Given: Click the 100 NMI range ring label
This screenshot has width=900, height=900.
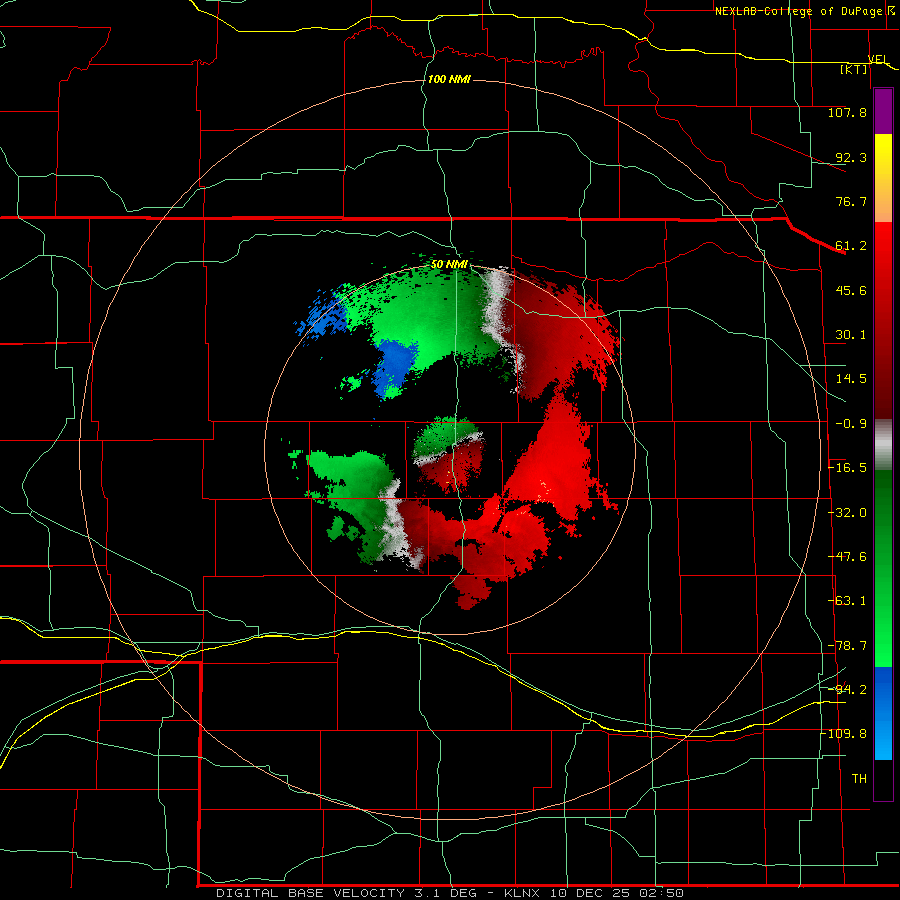Looking at the screenshot, I should click(x=449, y=79).
